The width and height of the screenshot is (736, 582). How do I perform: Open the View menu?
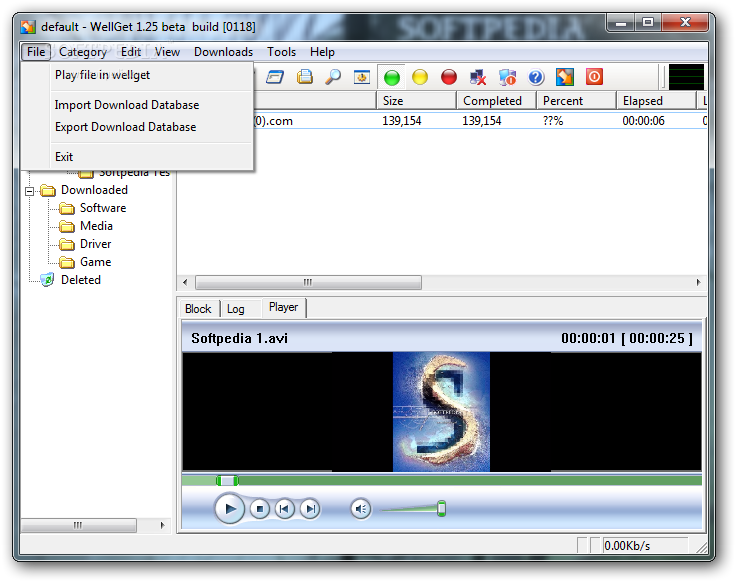click(x=167, y=52)
